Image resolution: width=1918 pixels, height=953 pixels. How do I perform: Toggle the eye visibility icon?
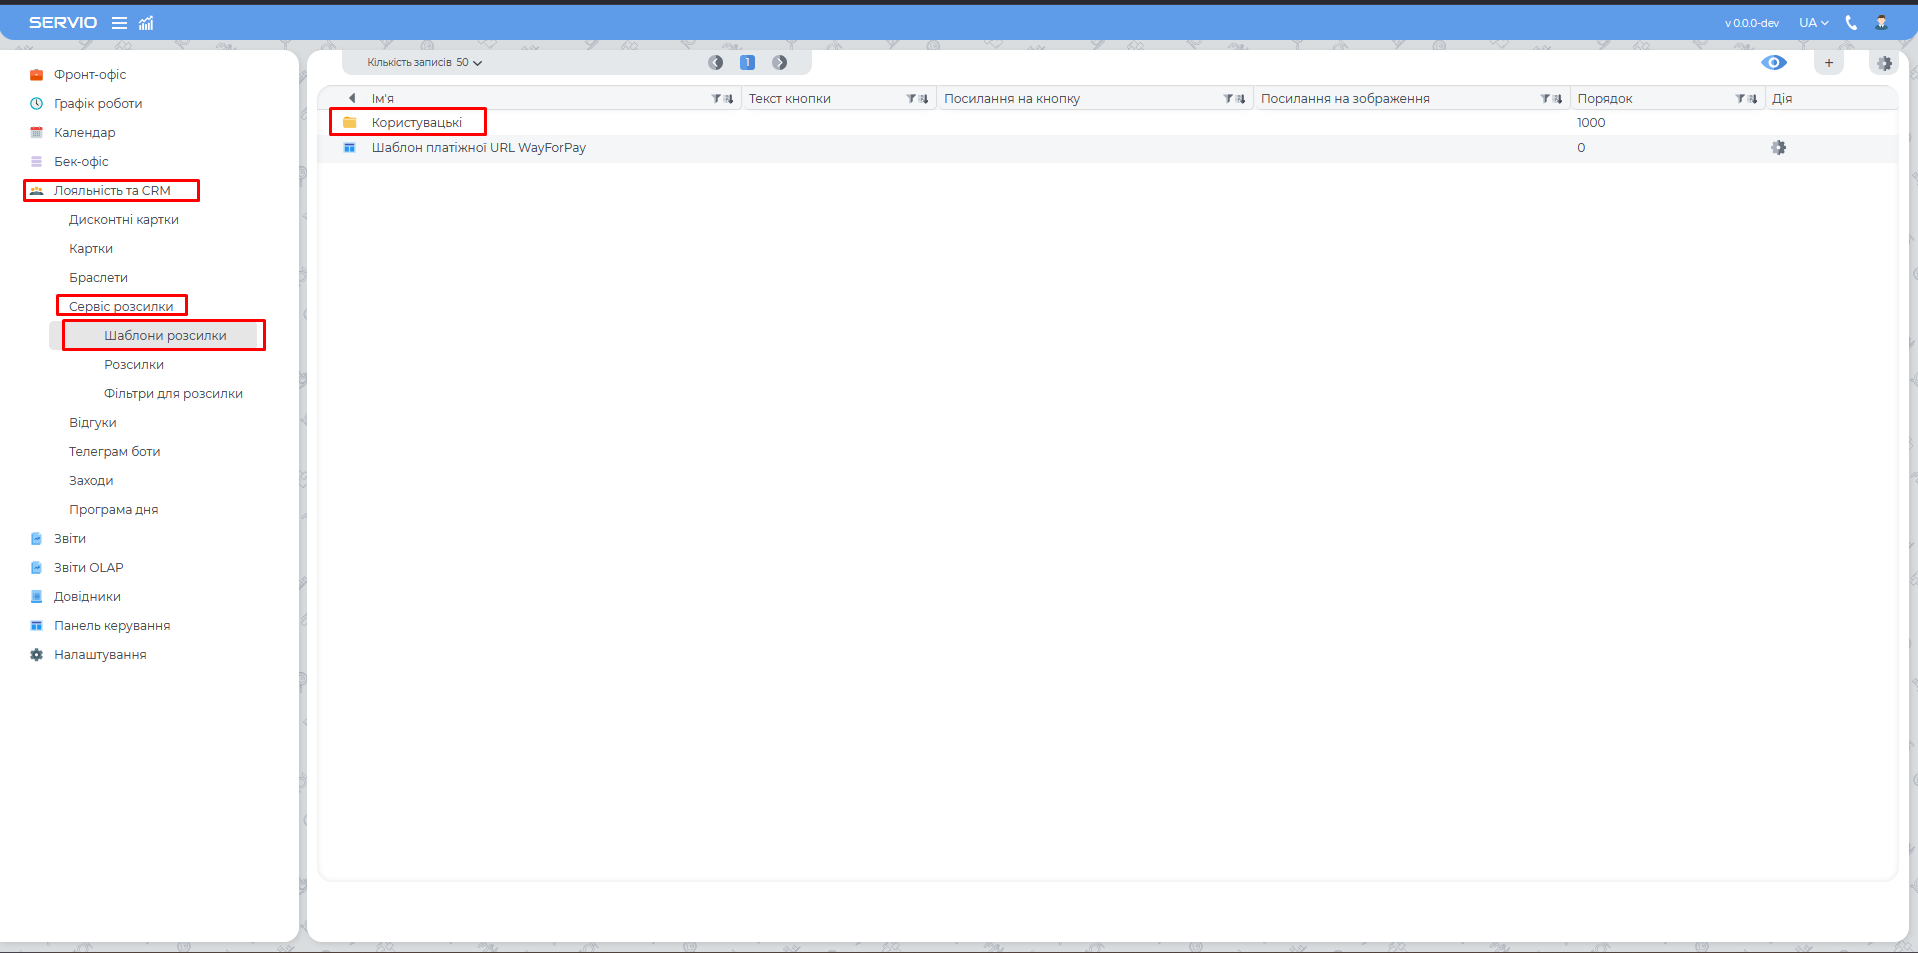pos(1773,63)
